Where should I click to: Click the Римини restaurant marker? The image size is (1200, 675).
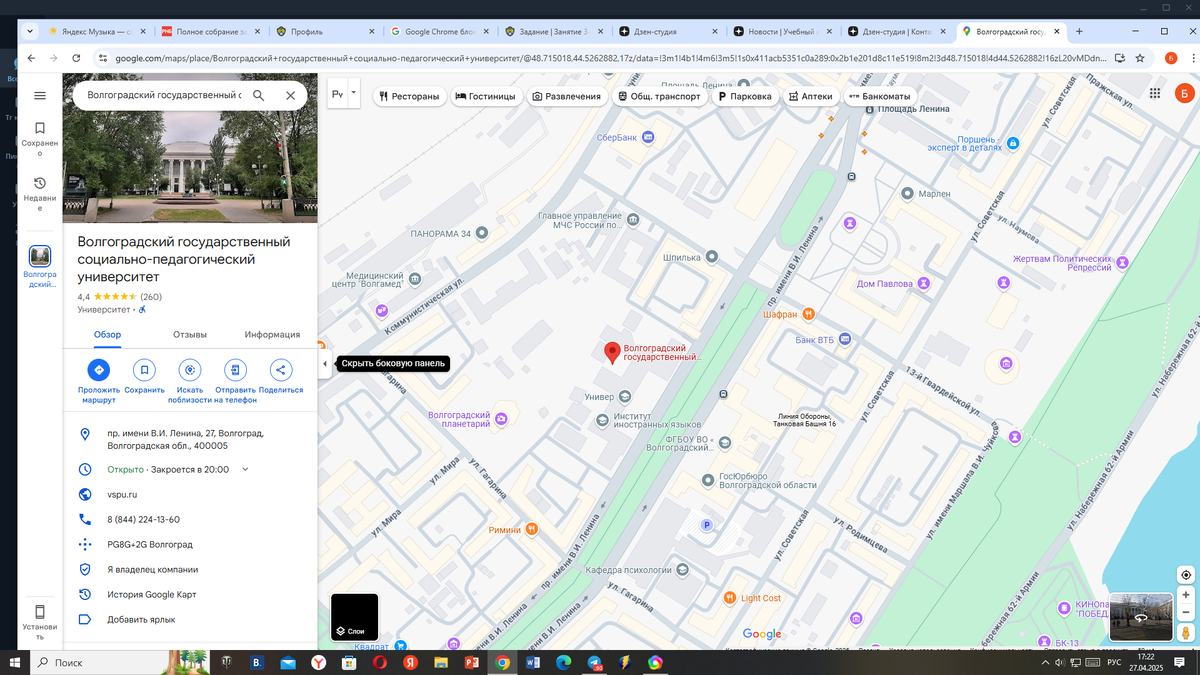click(532, 528)
